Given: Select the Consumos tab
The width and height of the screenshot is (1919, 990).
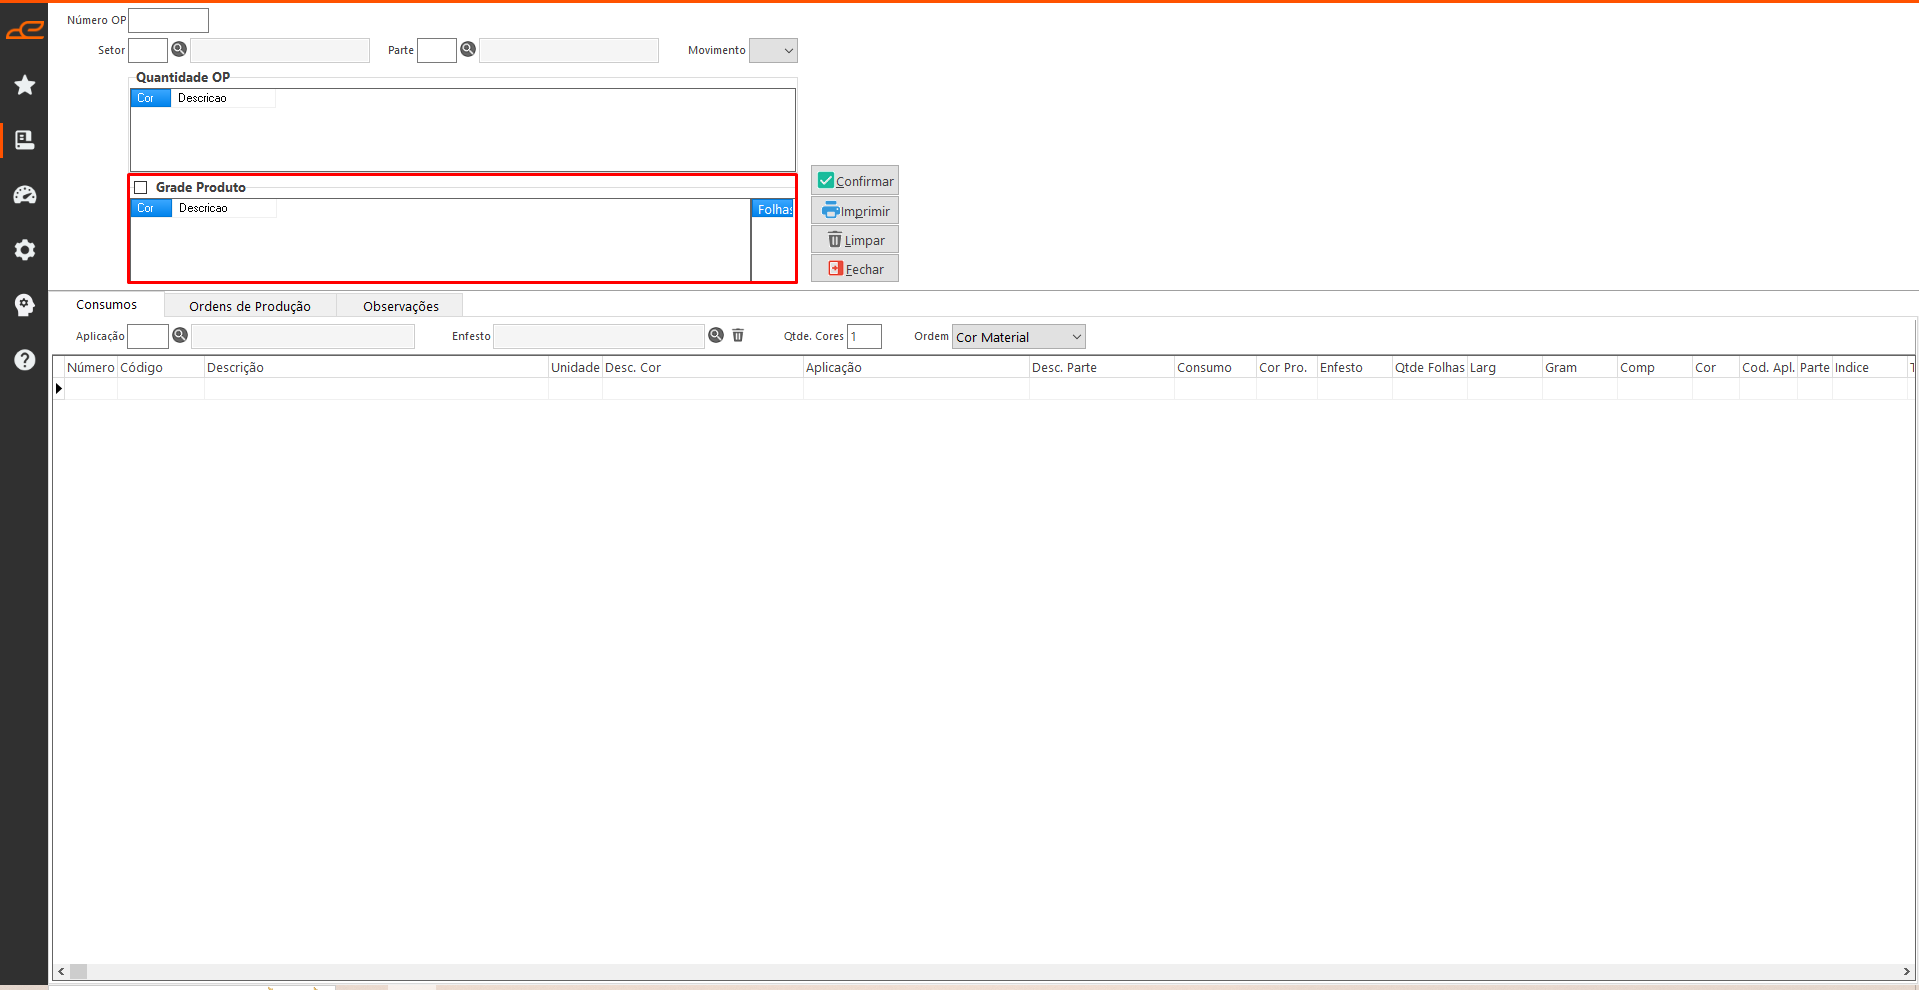Looking at the screenshot, I should pyautogui.click(x=106, y=305).
